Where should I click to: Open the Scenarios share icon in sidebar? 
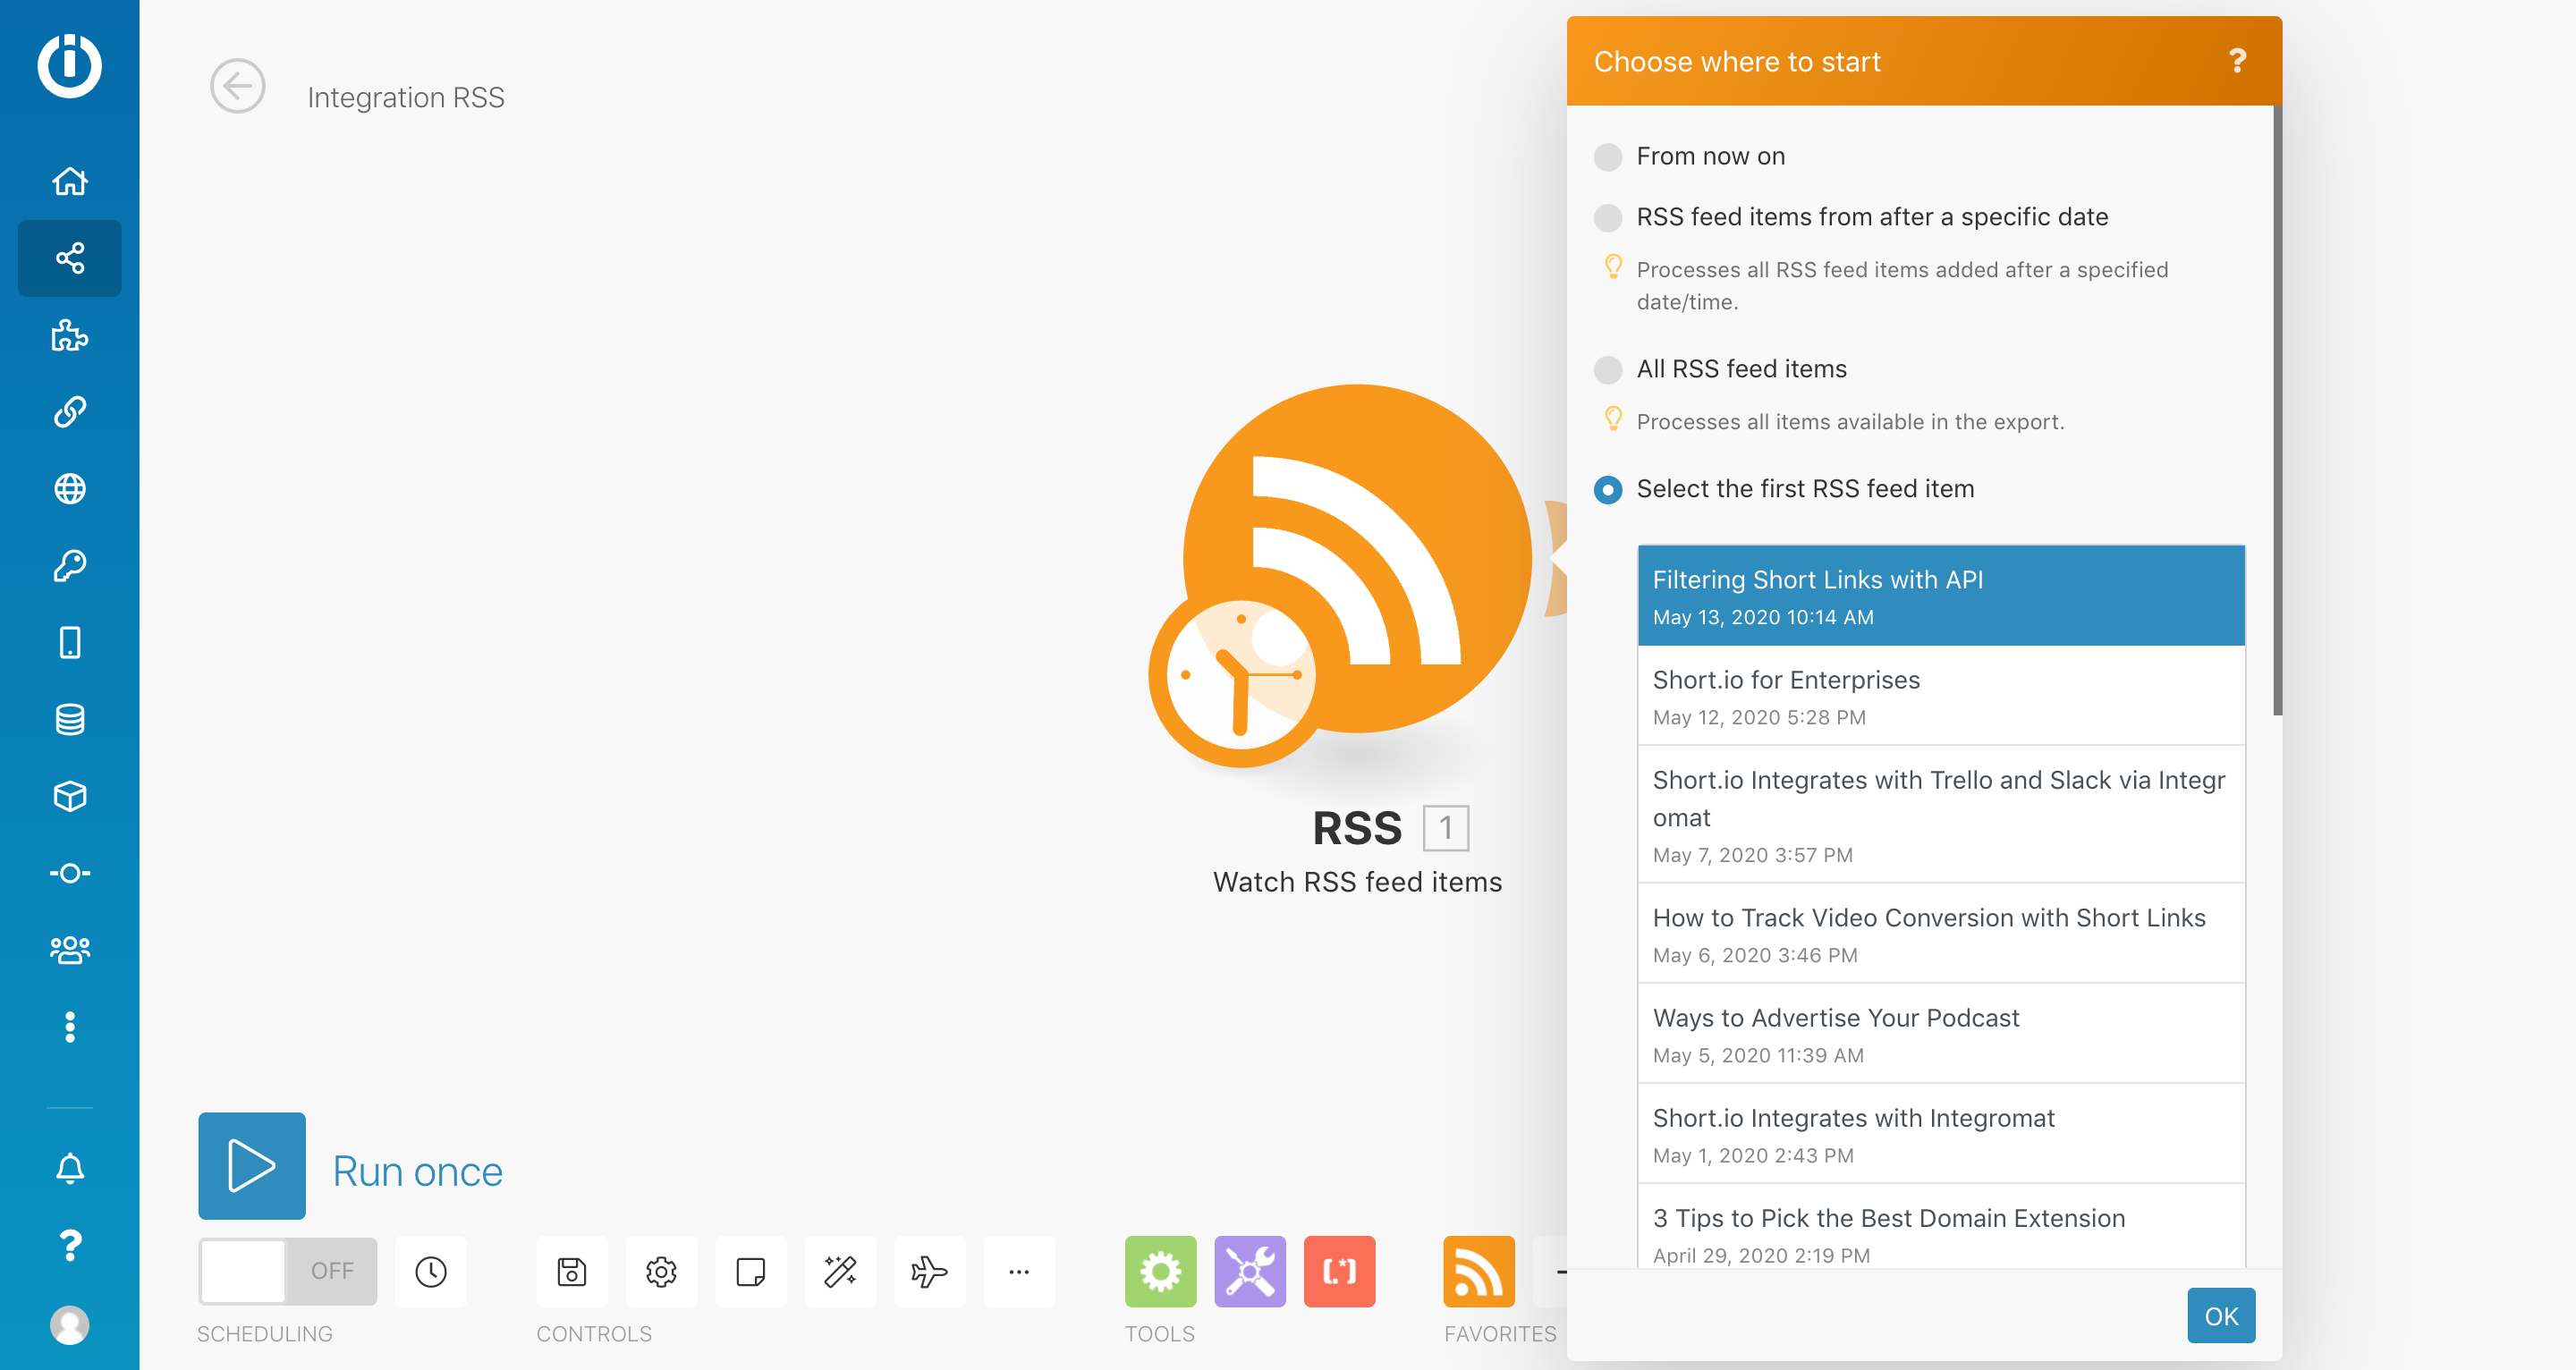(x=69, y=258)
